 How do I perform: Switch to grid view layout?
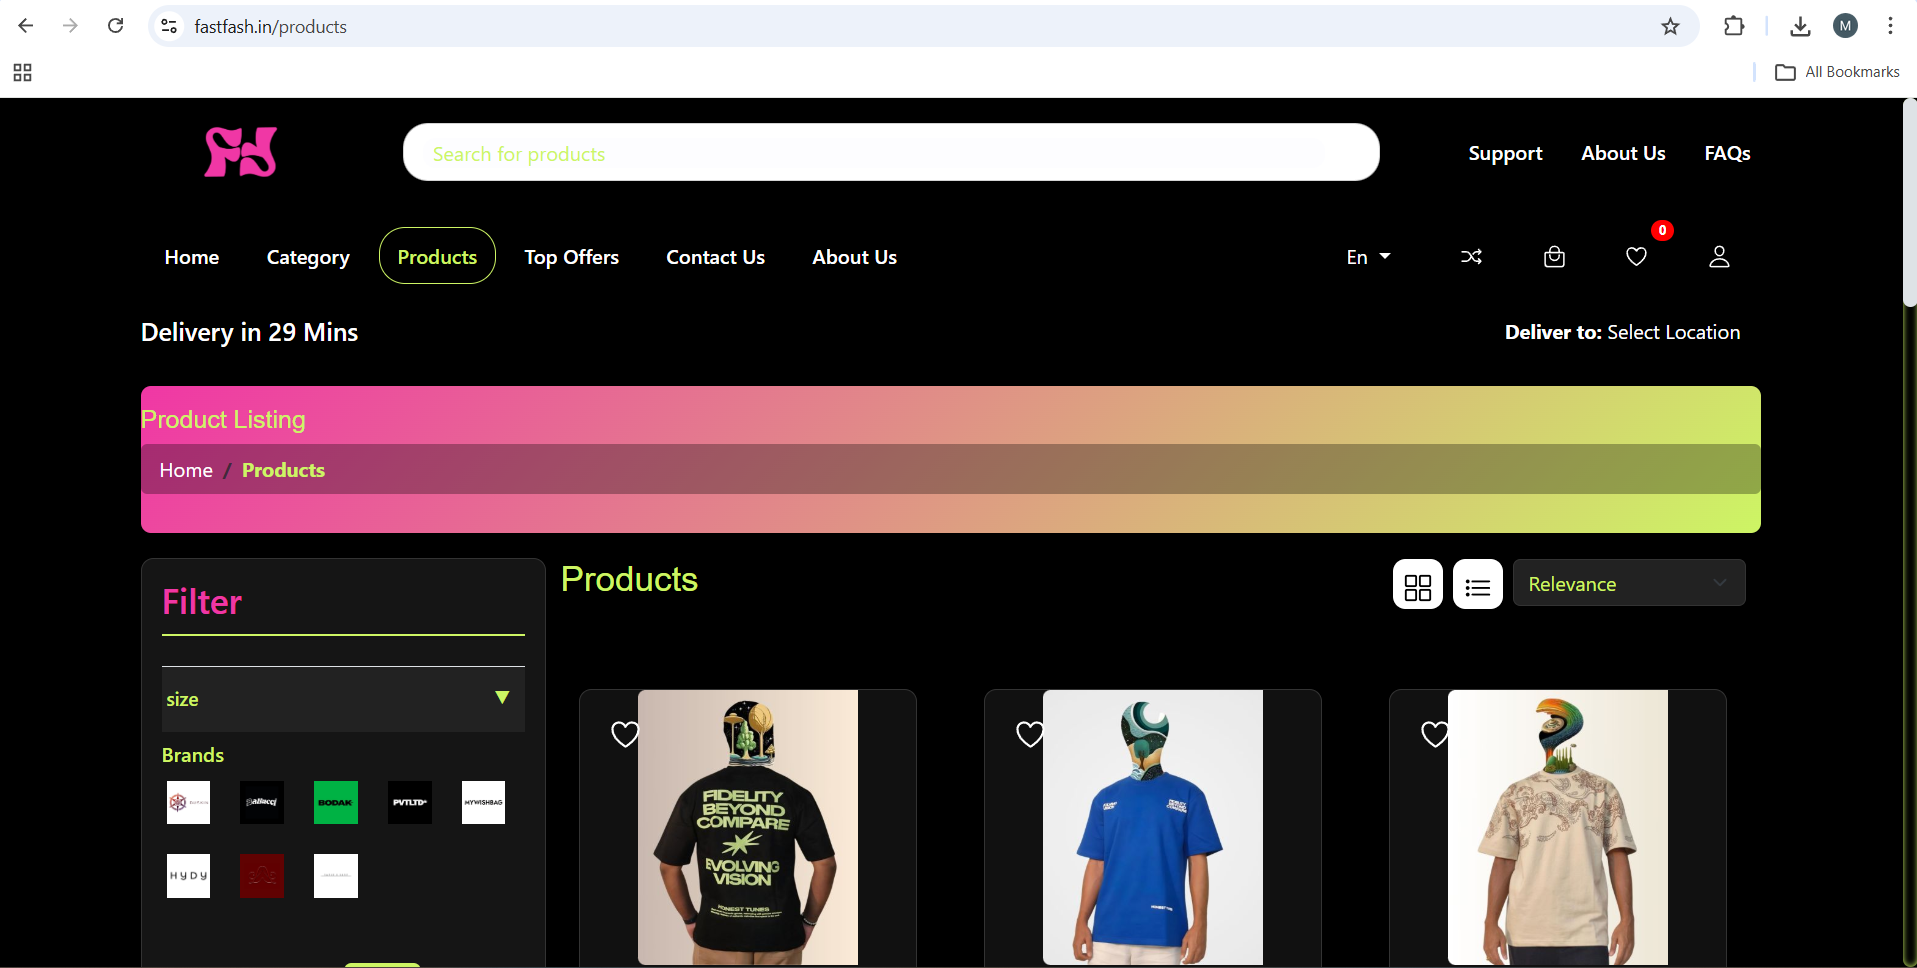pyautogui.click(x=1417, y=585)
